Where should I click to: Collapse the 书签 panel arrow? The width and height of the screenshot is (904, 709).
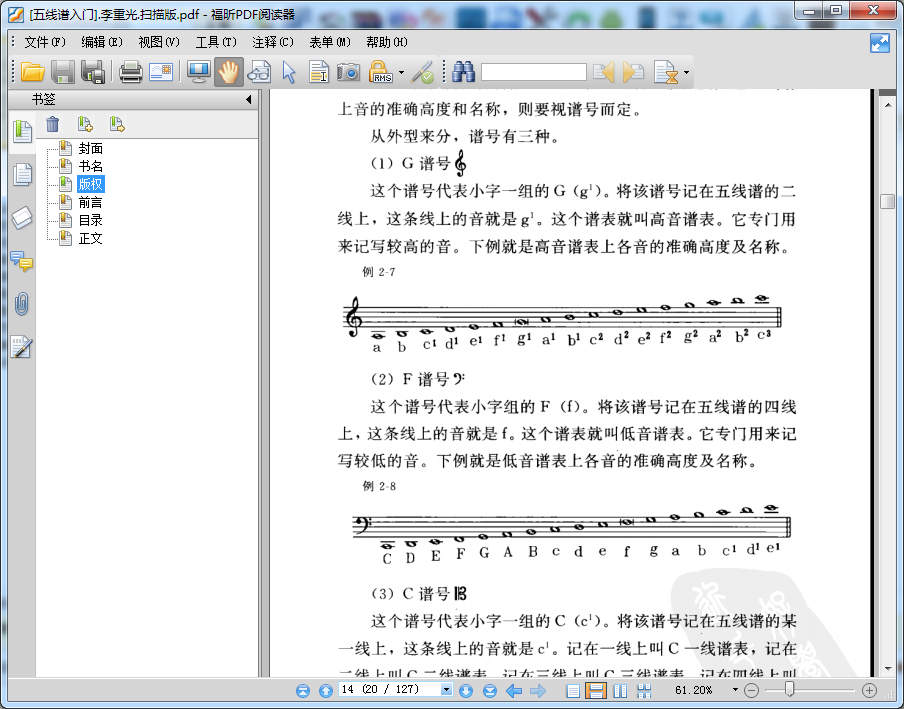click(x=248, y=99)
